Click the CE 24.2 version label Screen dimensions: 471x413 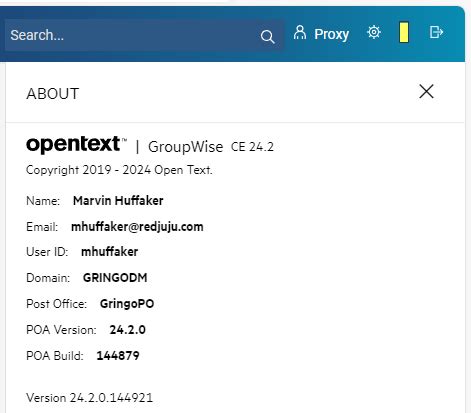(x=252, y=147)
